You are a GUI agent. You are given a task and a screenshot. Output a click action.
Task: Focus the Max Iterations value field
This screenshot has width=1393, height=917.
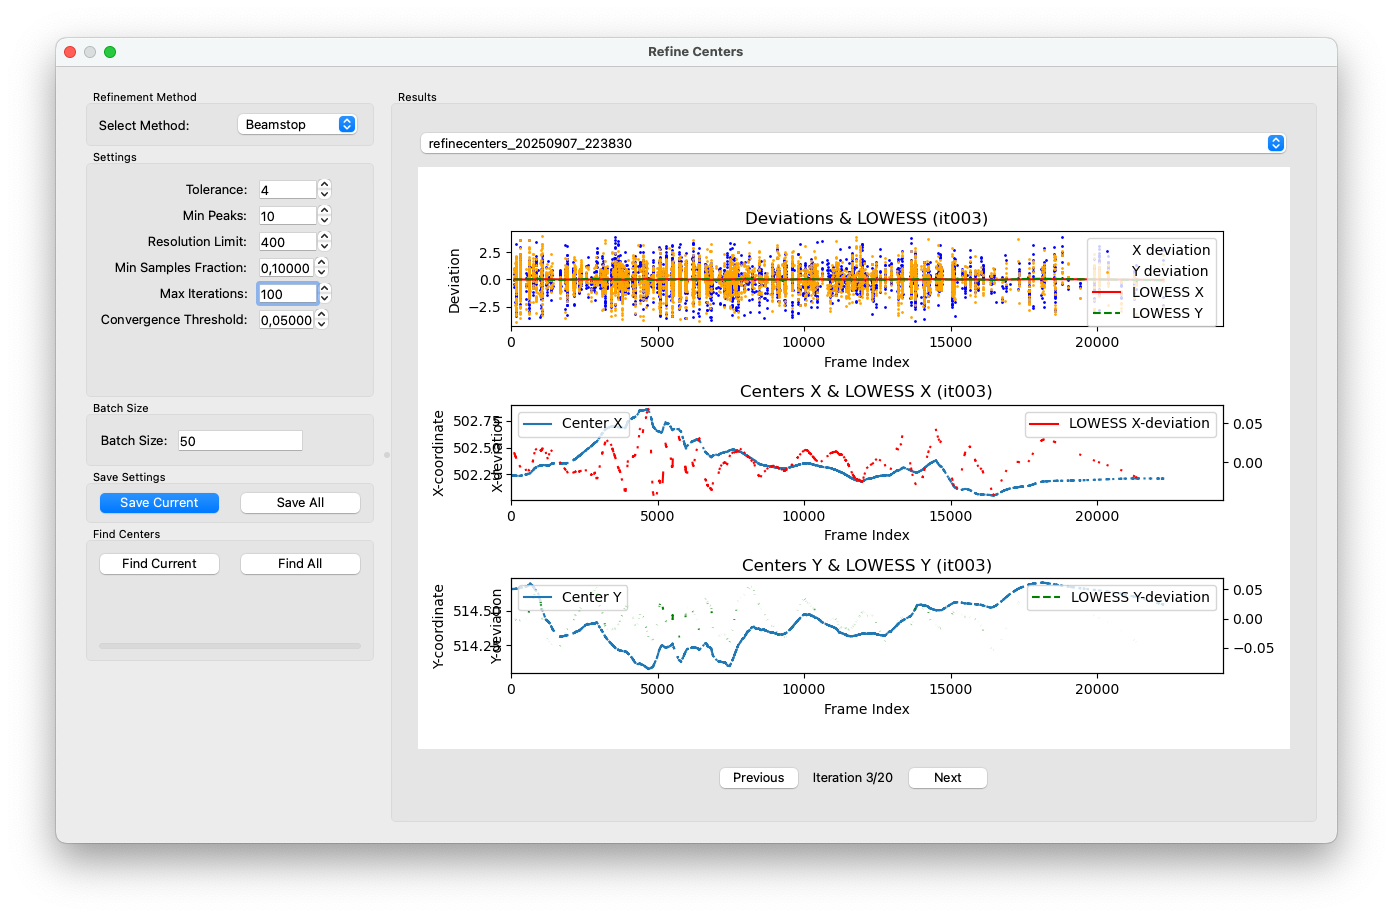(288, 293)
